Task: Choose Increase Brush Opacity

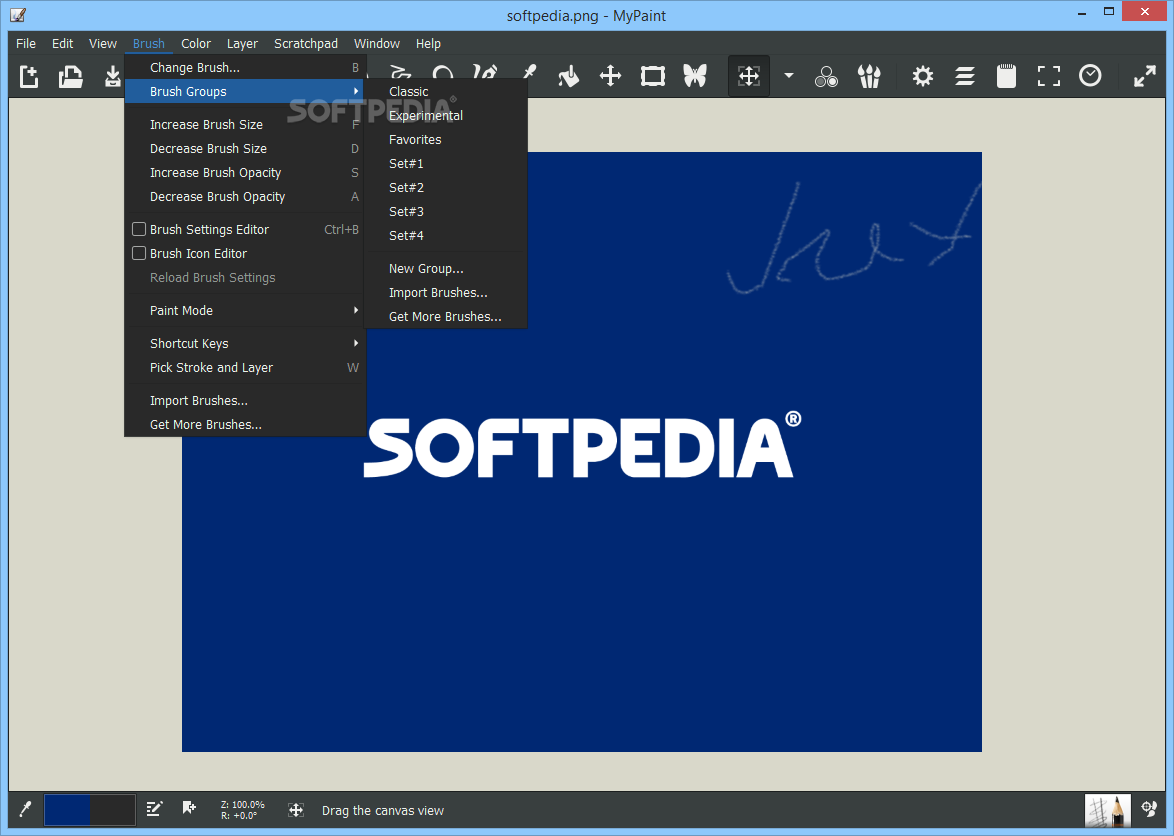Action: (x=246, y=172)
